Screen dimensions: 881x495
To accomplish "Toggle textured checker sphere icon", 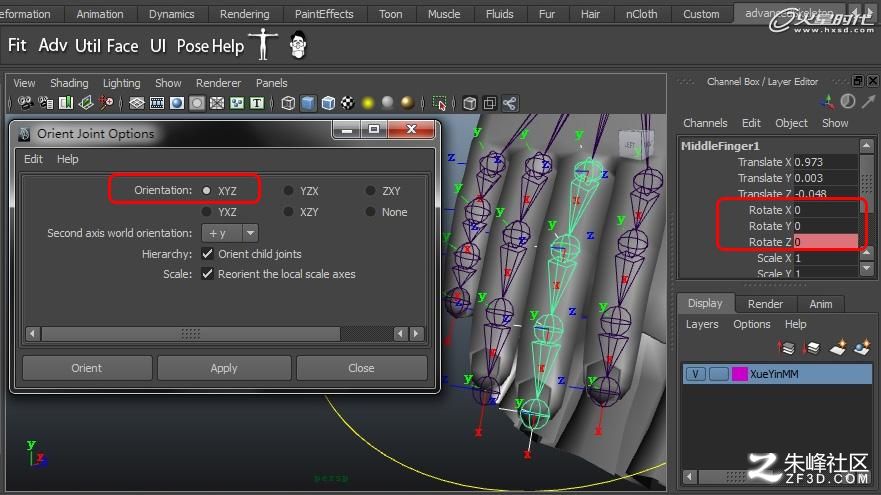I will point(348,103).
